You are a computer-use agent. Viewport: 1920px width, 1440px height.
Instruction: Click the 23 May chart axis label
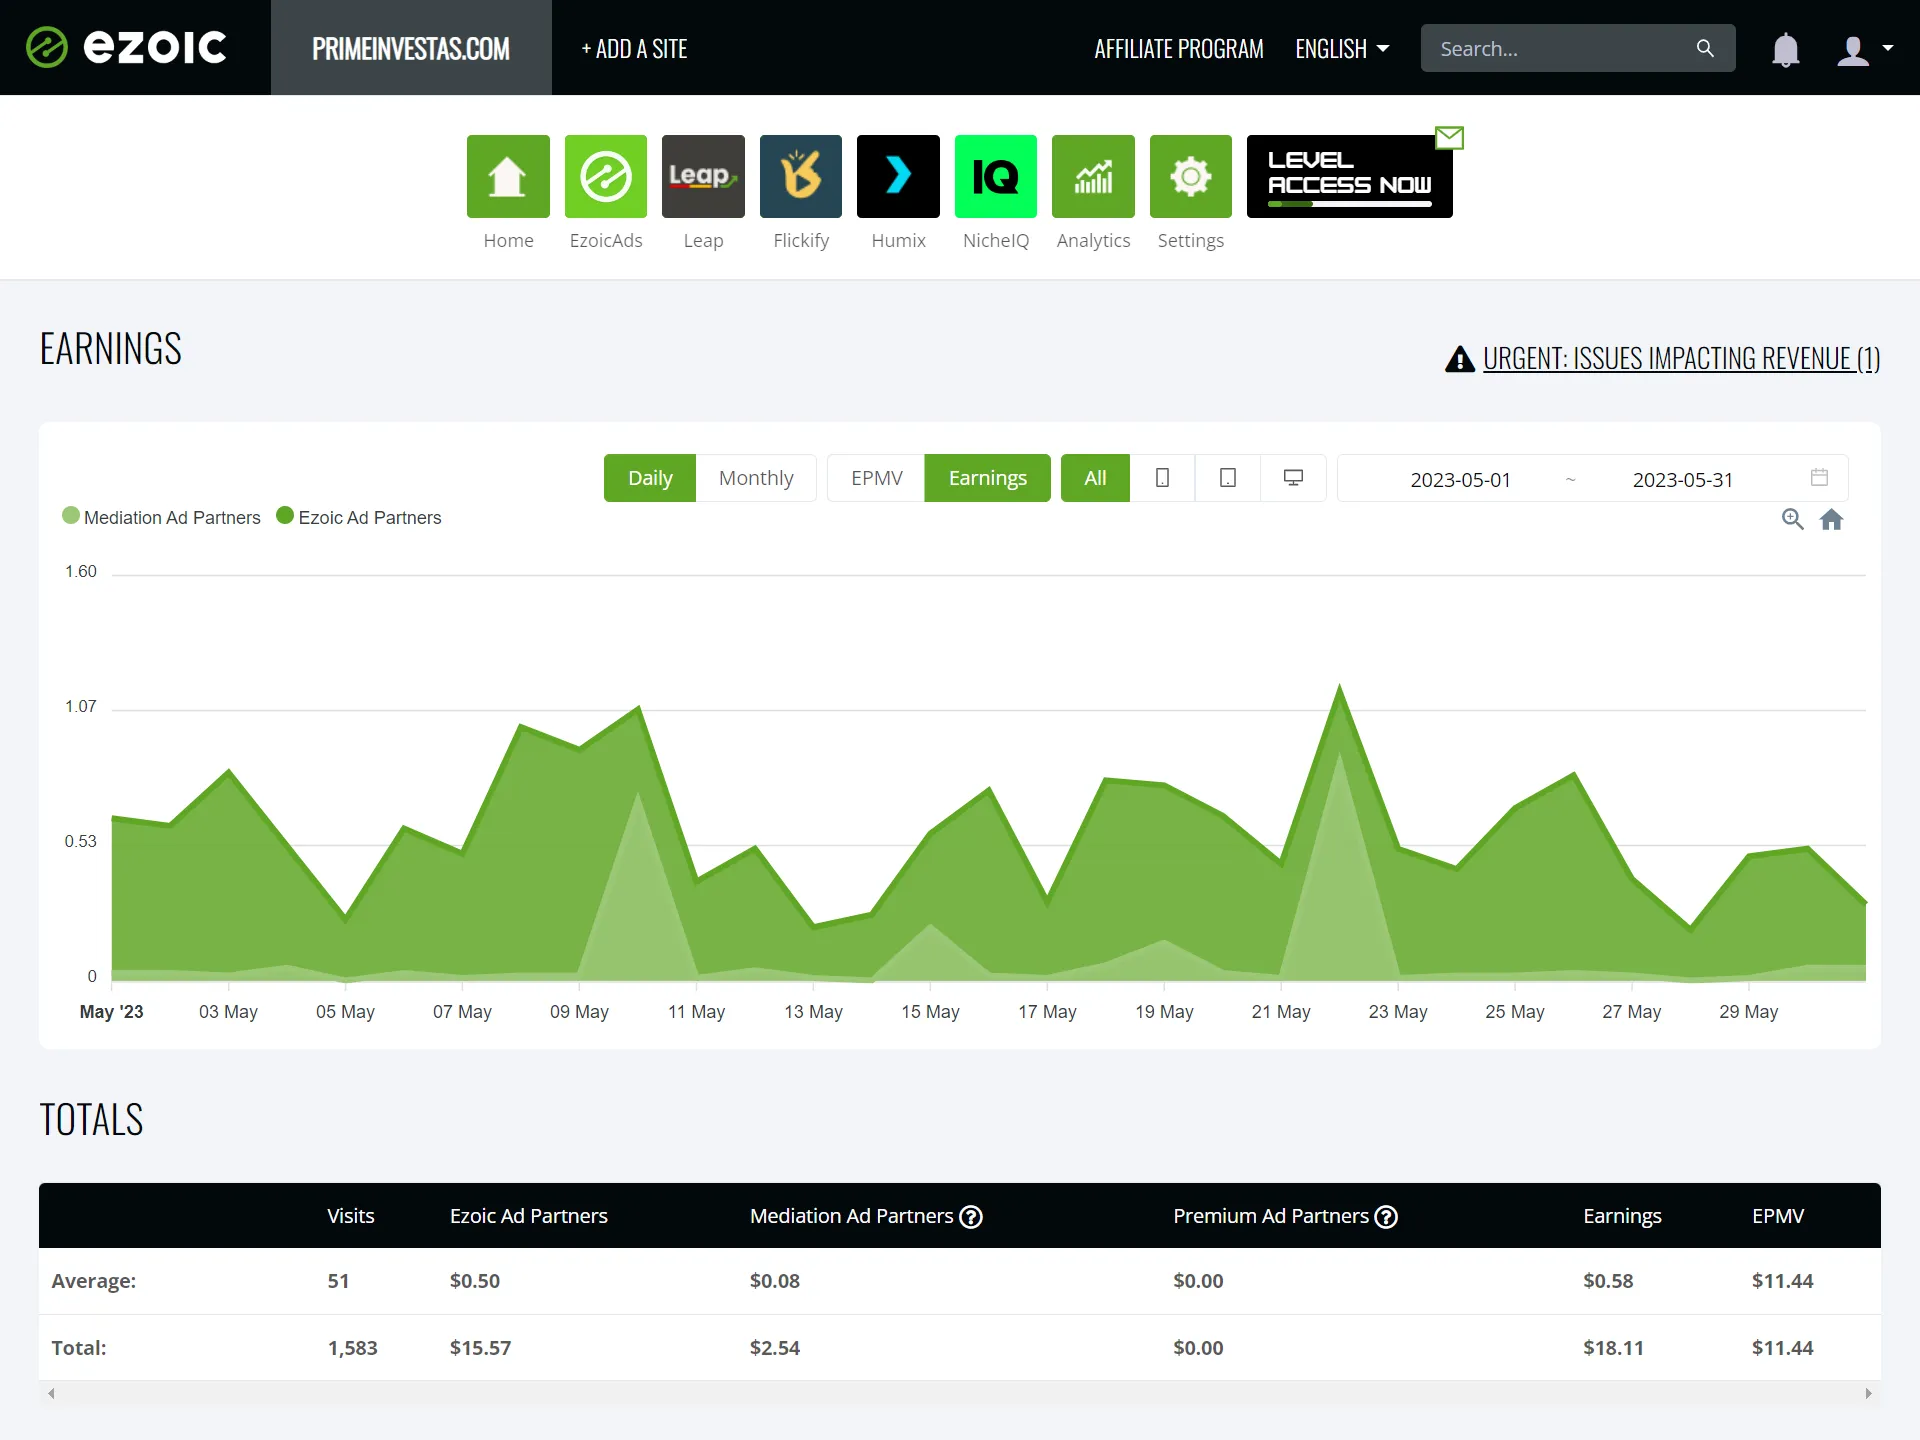[1398, 1012]
